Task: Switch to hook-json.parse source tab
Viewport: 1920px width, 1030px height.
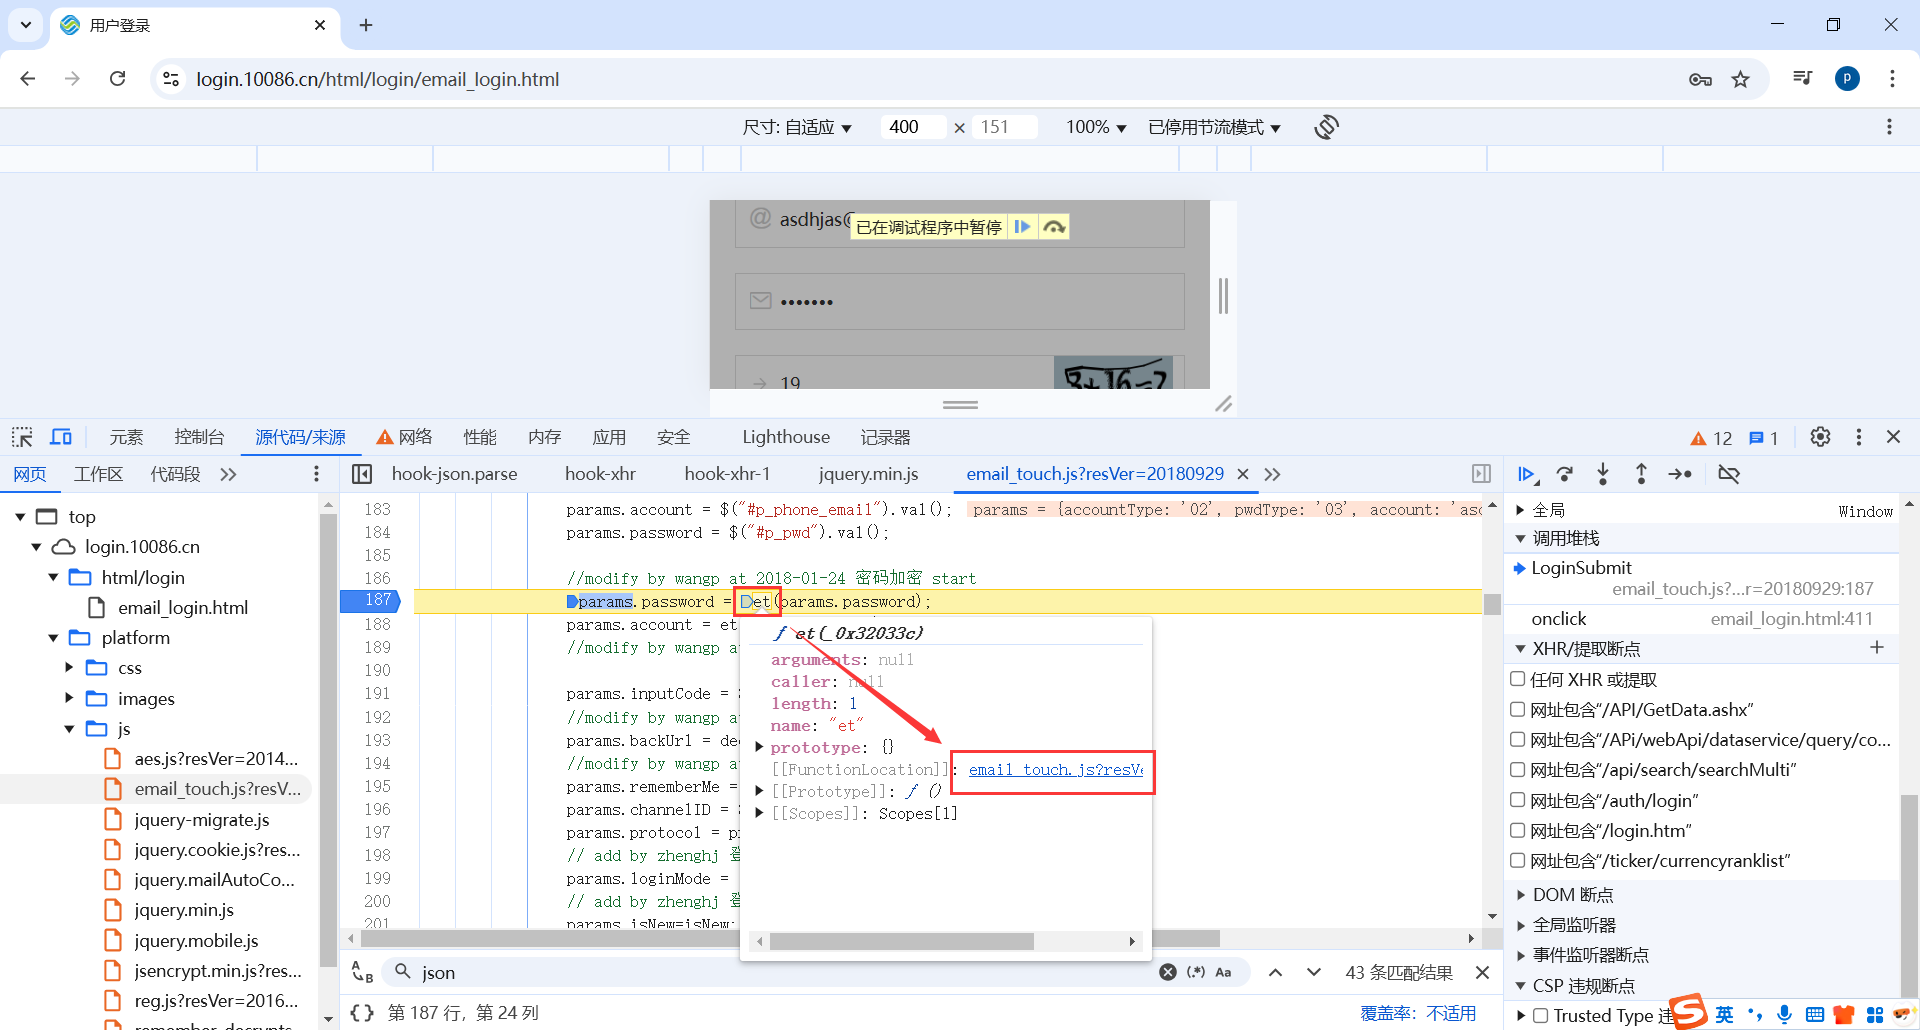Action: point(454,474)
